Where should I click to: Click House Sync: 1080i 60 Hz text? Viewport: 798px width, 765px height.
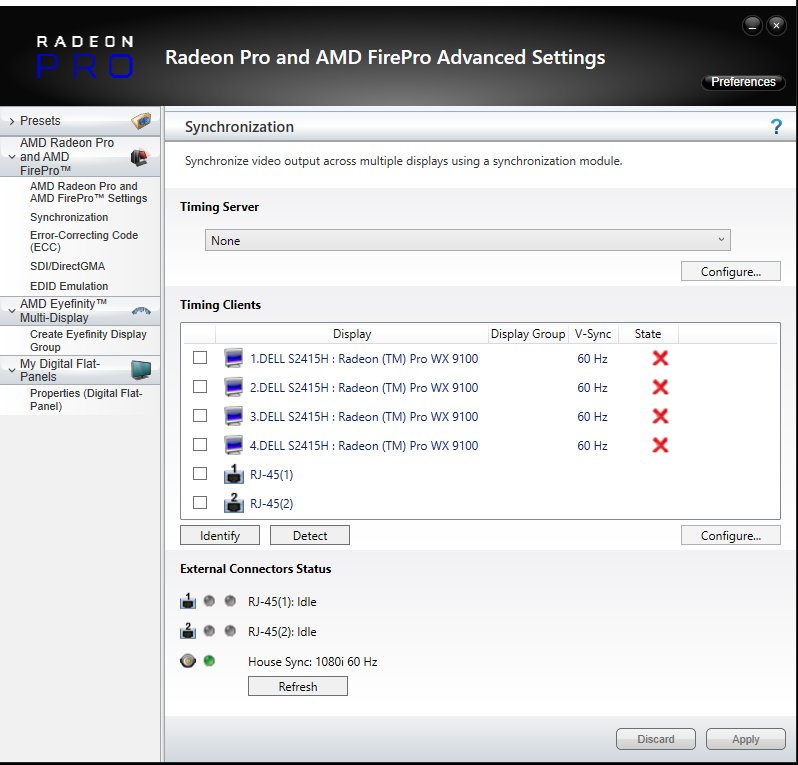pyautogui.click(x=312, y=662)
